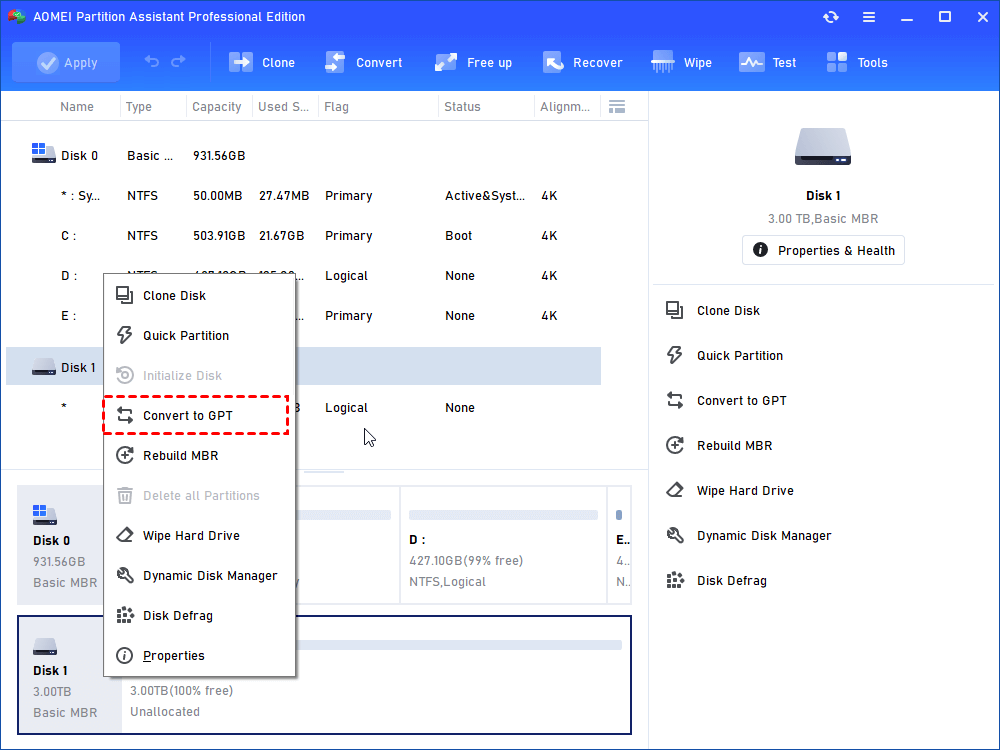Choose Quick Partition in context menu
The image size is (1000, 750).
tap(199, 335)
